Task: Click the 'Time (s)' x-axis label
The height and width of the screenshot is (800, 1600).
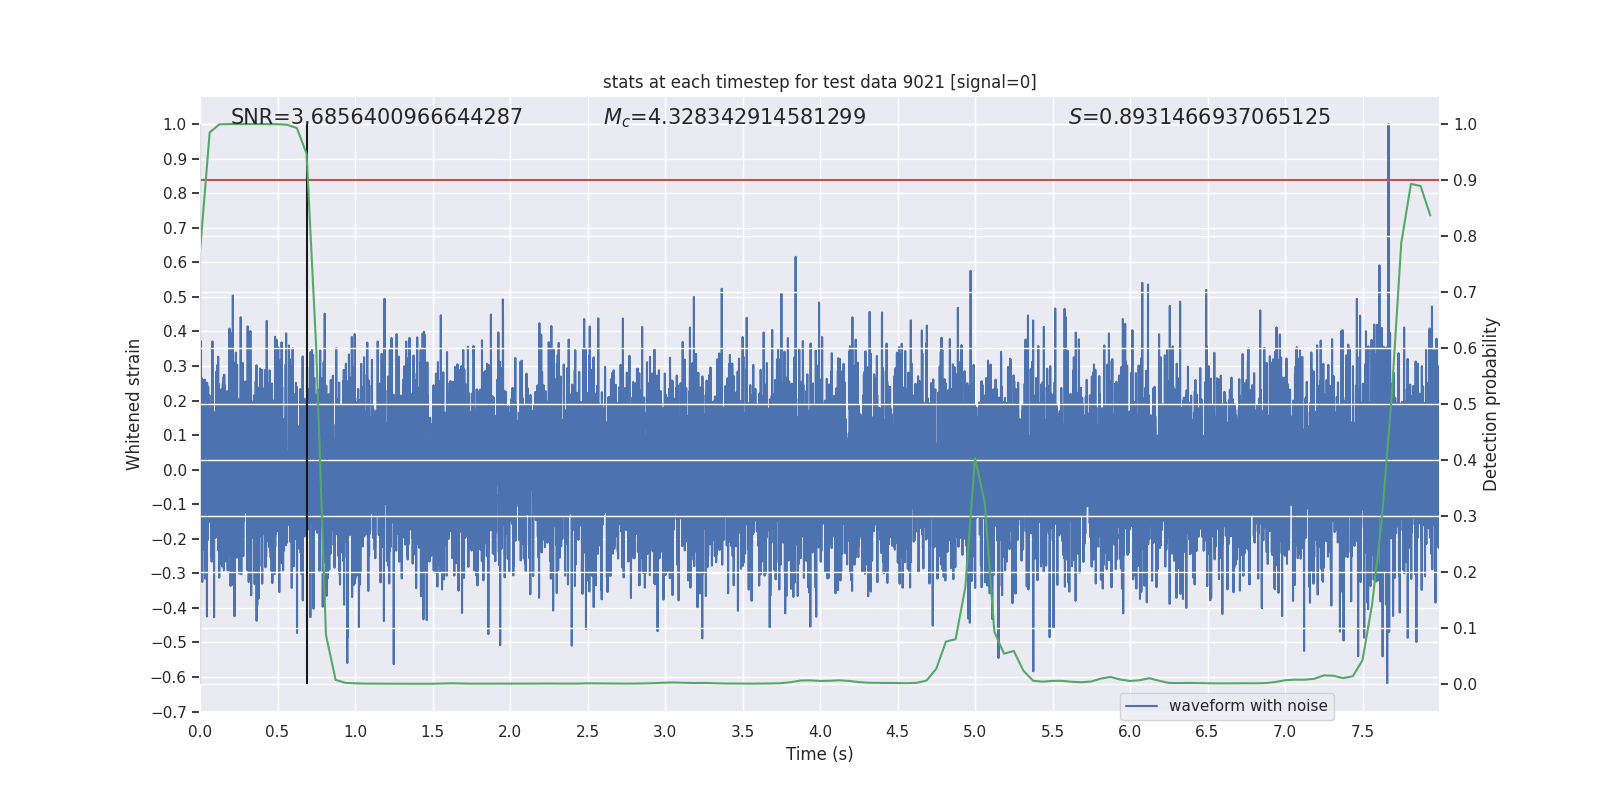Action: coord(819,754)
